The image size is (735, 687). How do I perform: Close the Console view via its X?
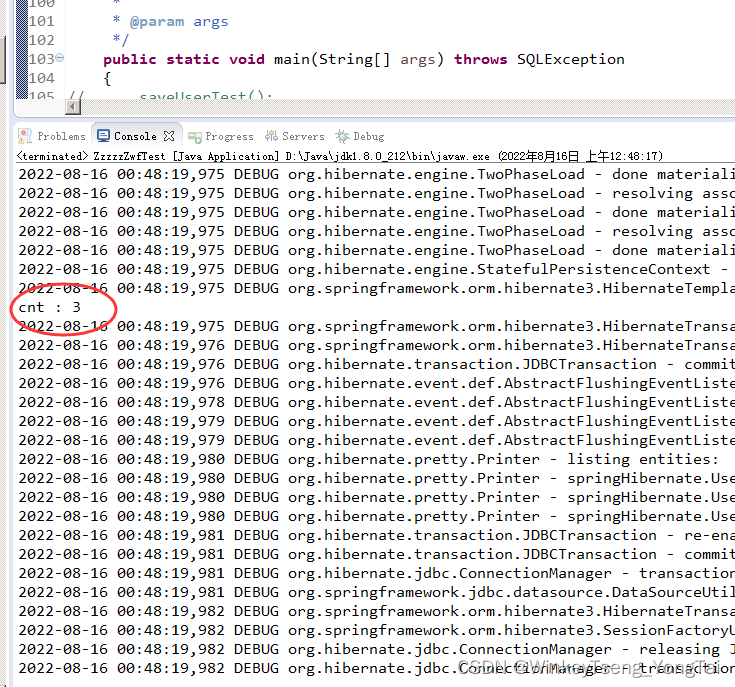coord(169,136)
